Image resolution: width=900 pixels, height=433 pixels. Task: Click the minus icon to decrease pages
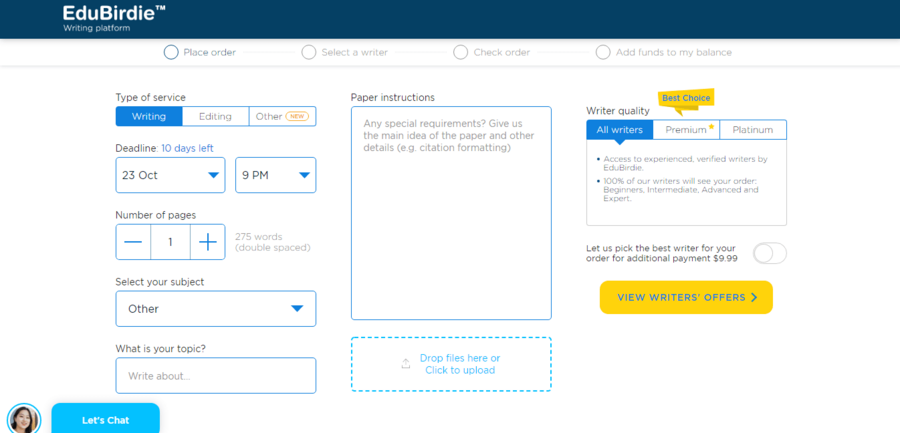(x=133, y=242)
